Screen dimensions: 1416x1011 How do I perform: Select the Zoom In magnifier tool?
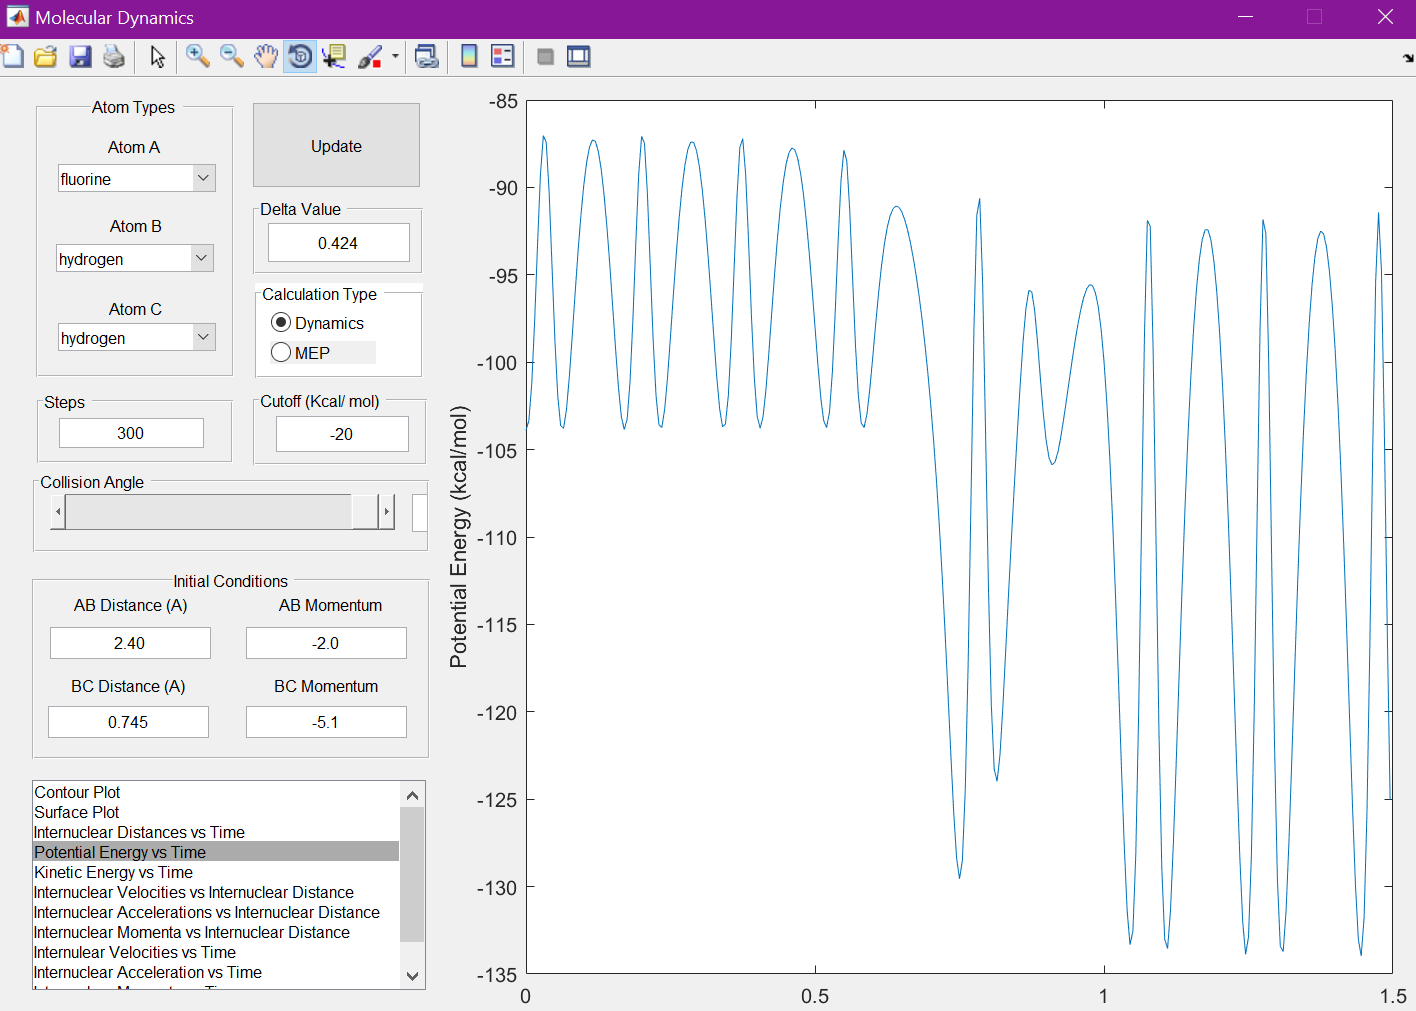tap(198, 57)
